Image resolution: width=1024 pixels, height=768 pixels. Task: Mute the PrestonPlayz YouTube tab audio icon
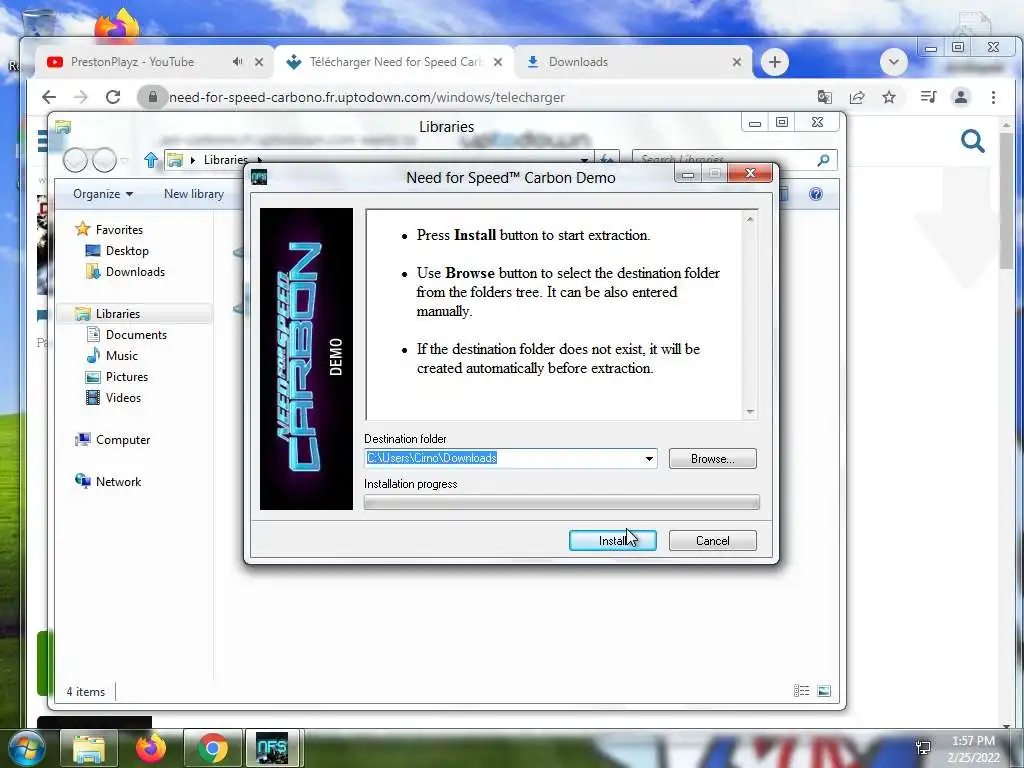(x=237, y=61)
